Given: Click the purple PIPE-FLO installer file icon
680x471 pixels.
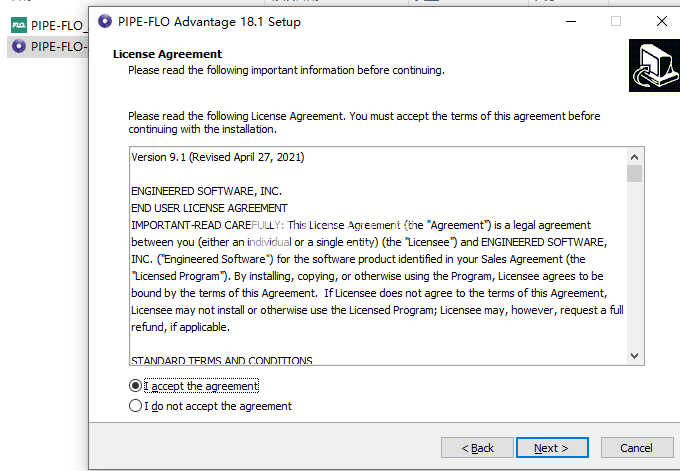Looking at the screenshot, I should (17, 46).
